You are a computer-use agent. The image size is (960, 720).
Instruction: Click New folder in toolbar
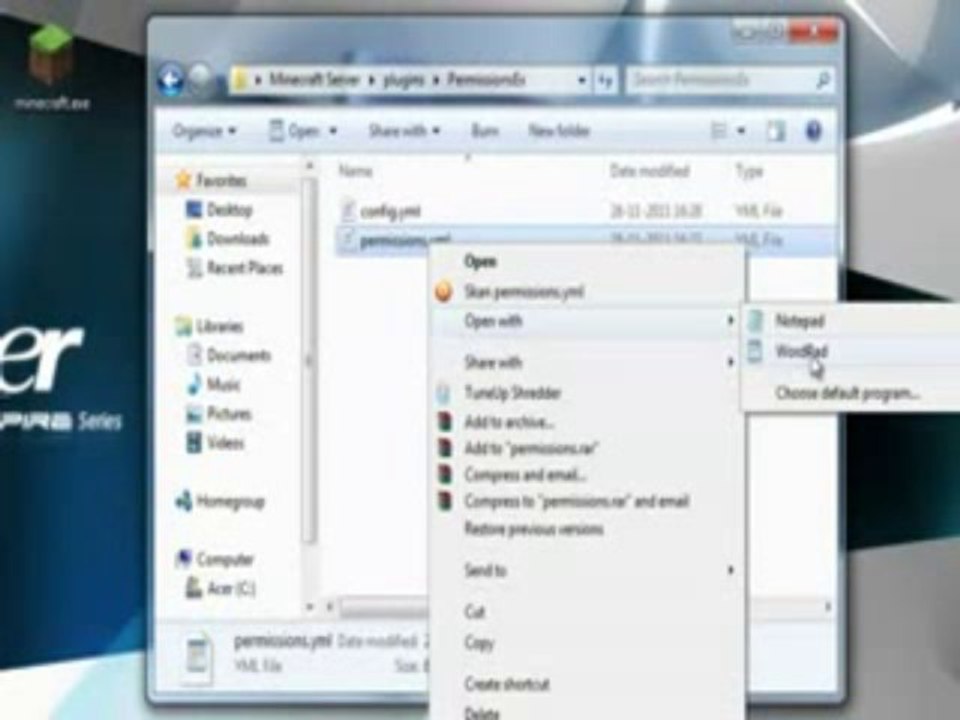(559, 131)
